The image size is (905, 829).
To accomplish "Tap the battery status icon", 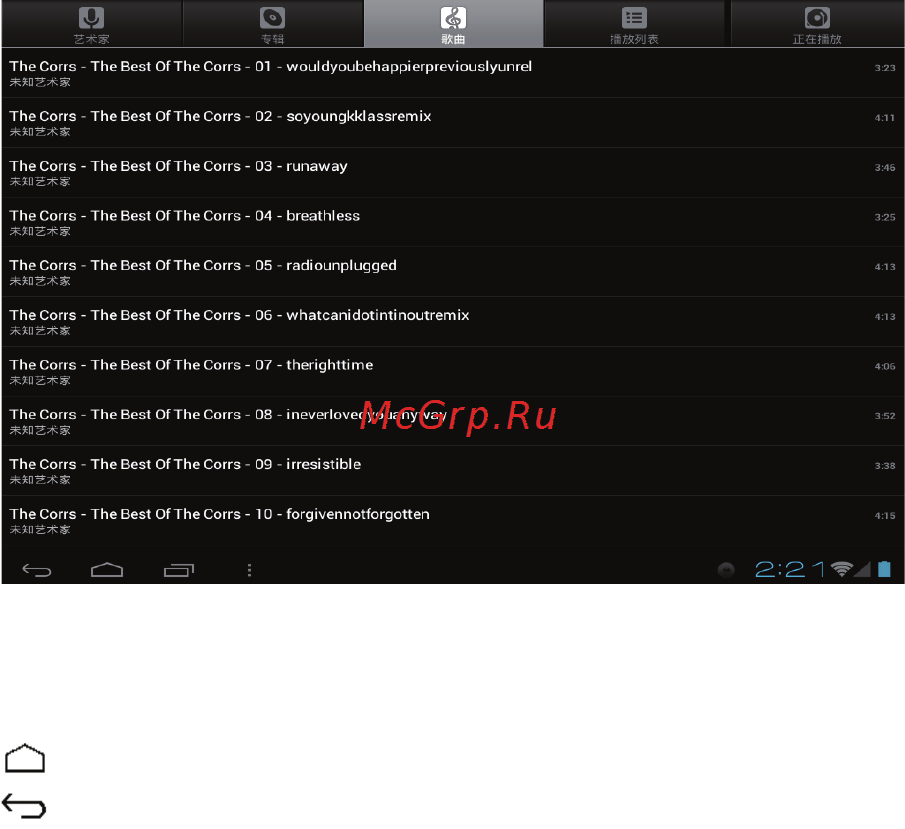I will 884,569.
